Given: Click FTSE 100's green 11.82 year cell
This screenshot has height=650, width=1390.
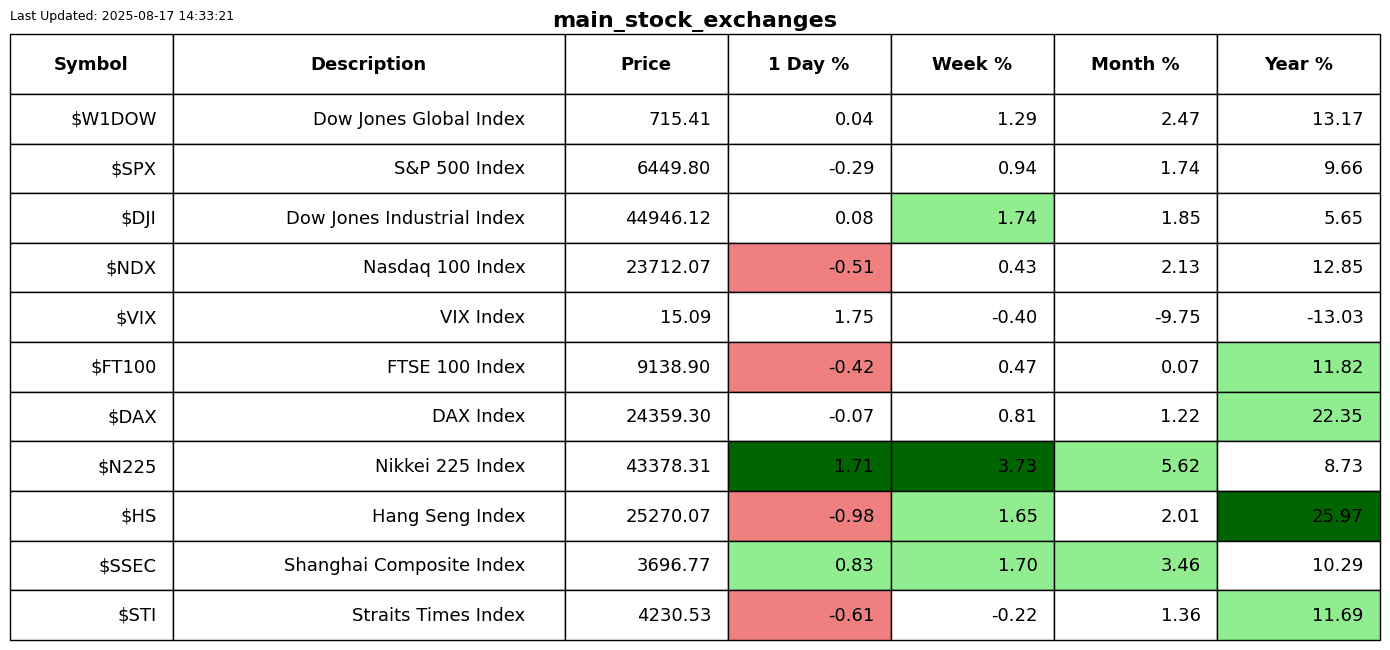Looking at the screenshot, I should [1298, 367].
